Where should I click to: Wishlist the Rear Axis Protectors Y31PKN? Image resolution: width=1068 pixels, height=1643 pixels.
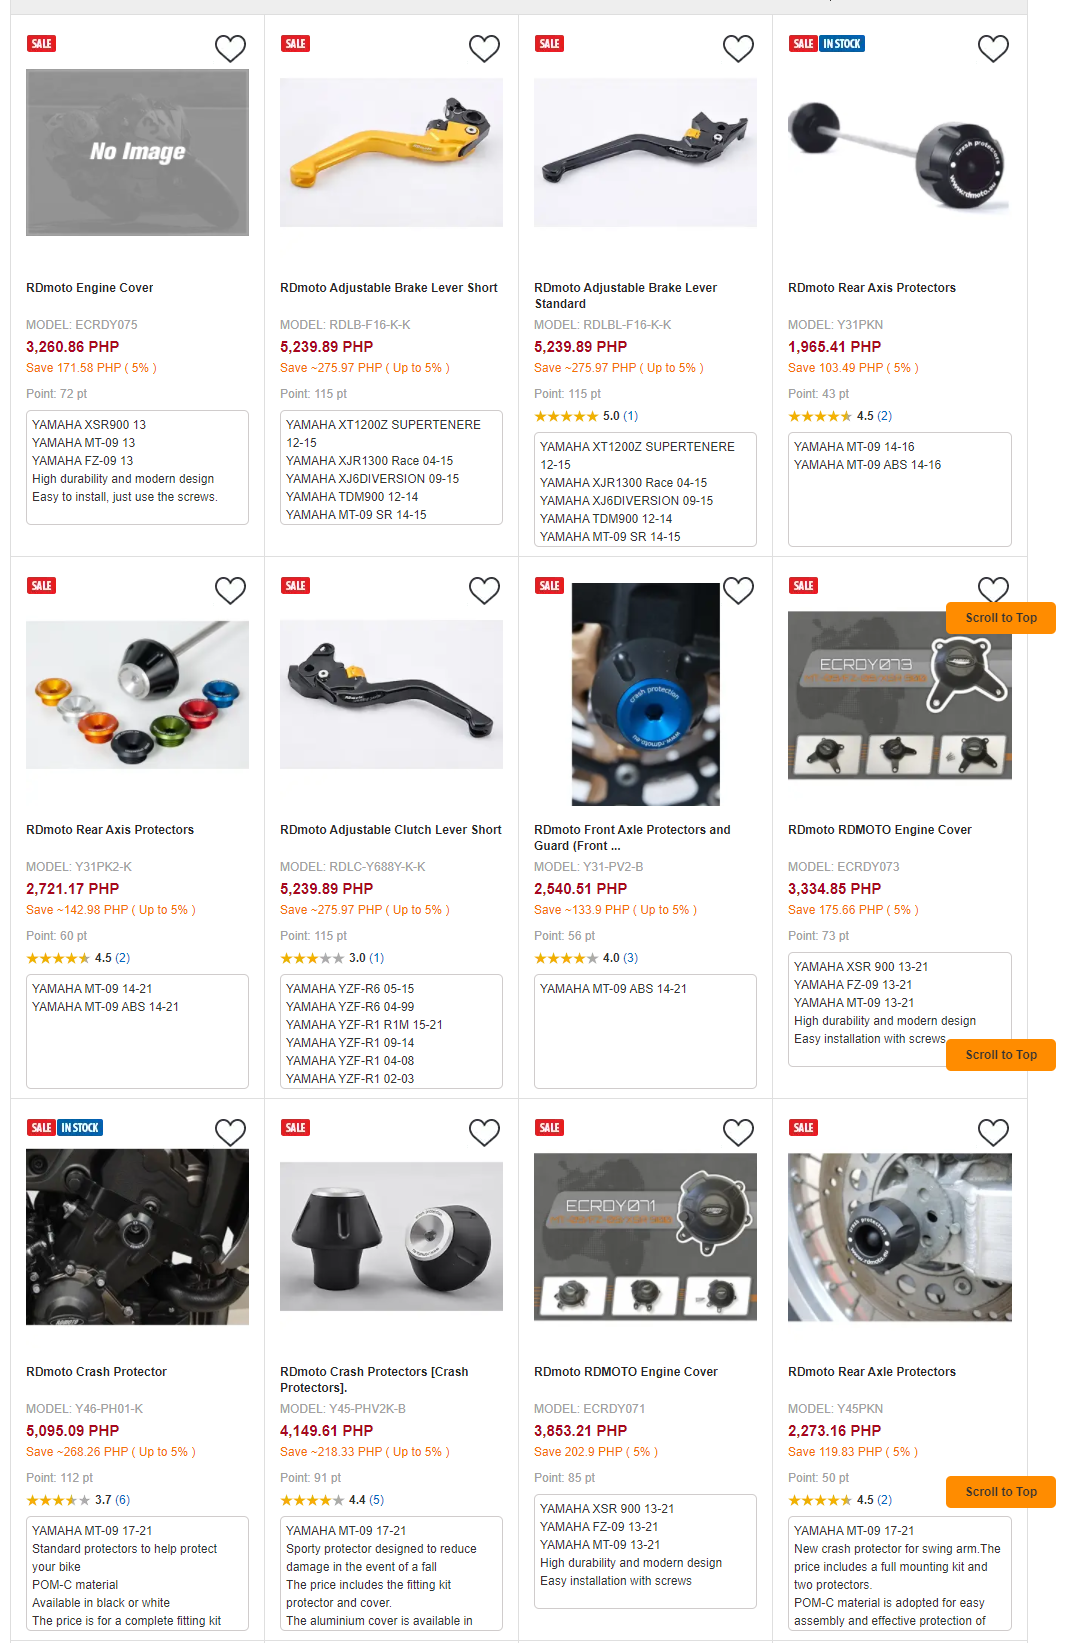993,48
